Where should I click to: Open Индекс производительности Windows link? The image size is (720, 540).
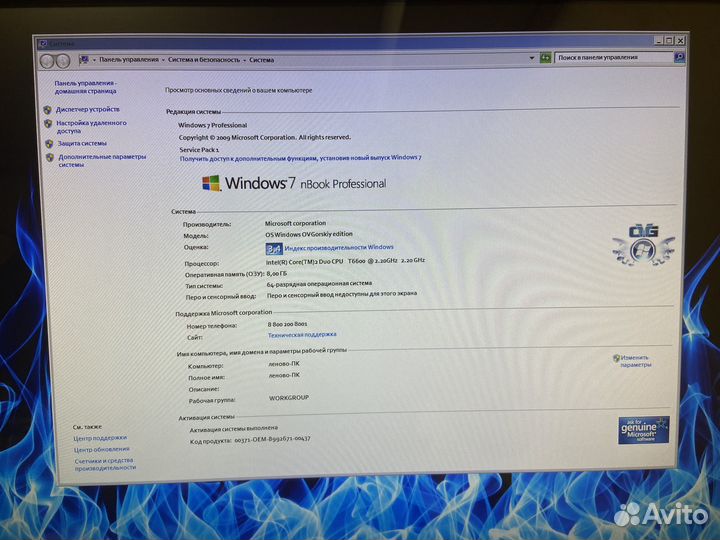pyautogui.click(x=338, y=247)
